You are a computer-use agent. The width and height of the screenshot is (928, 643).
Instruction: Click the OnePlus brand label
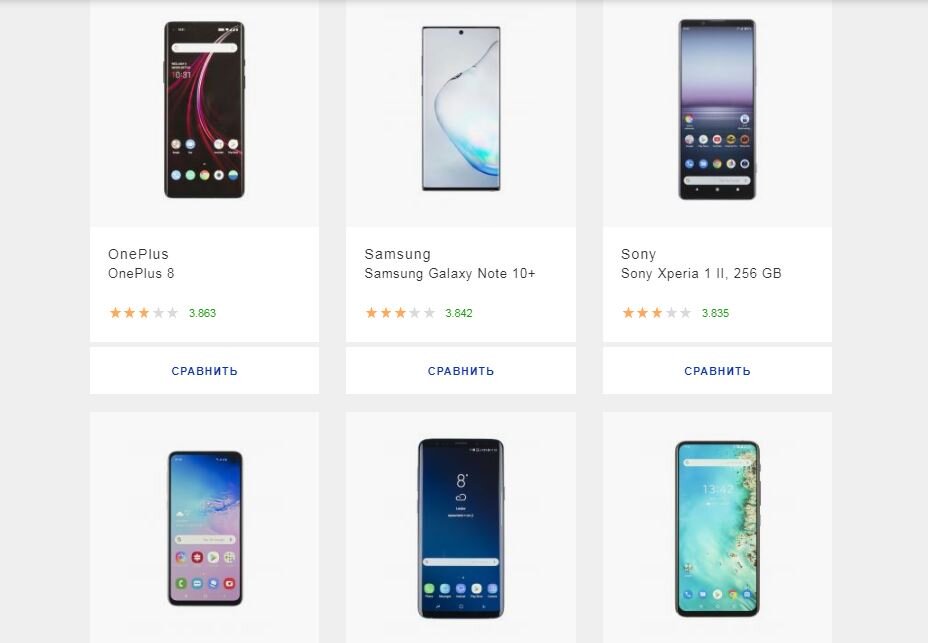click(138, 254)
